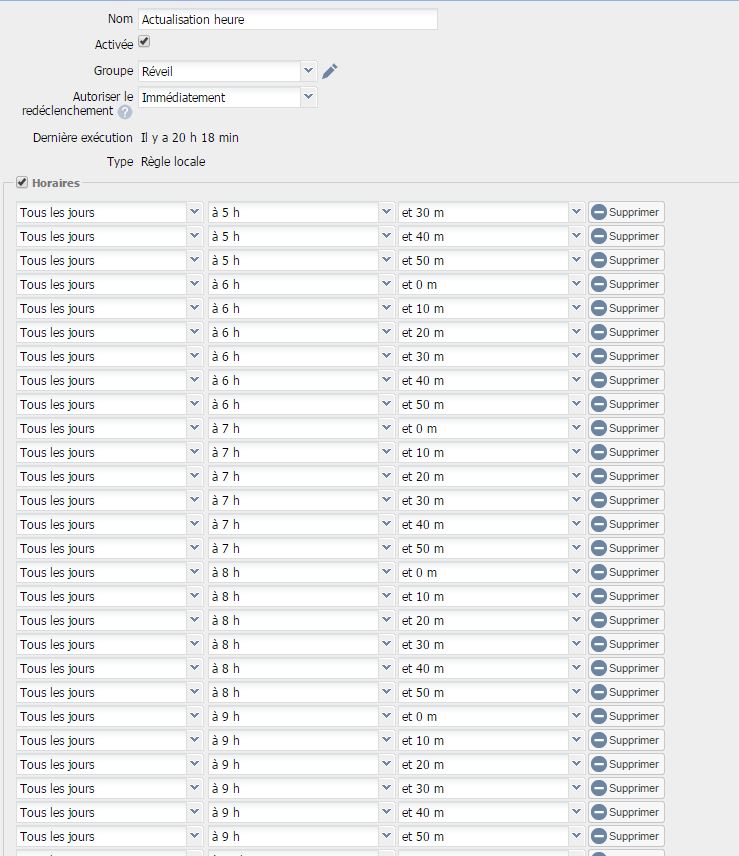This screenshot has height=856, width=739.
Task: Click the minus icon for 7 h 20 m
Action: [x=599, y=476]
